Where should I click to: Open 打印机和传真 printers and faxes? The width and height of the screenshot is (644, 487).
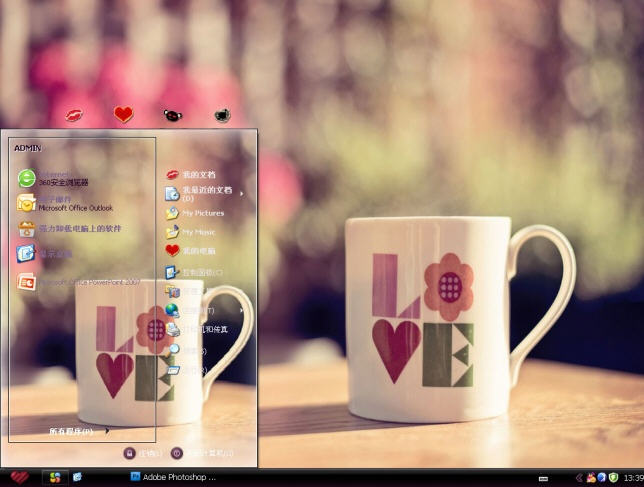pos(196,329)
